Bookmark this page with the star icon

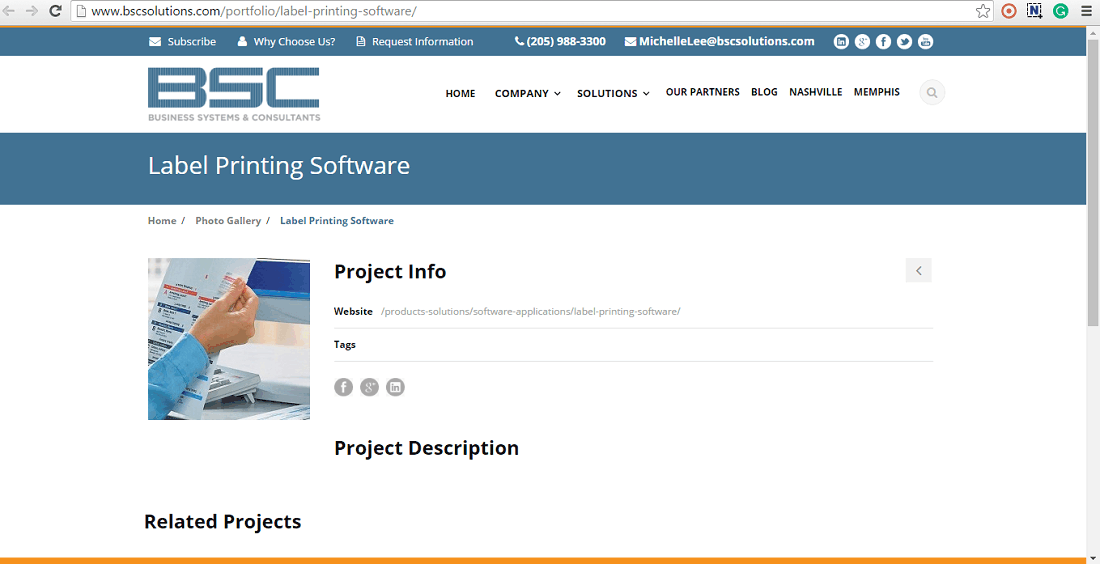[x=983, y=11]
